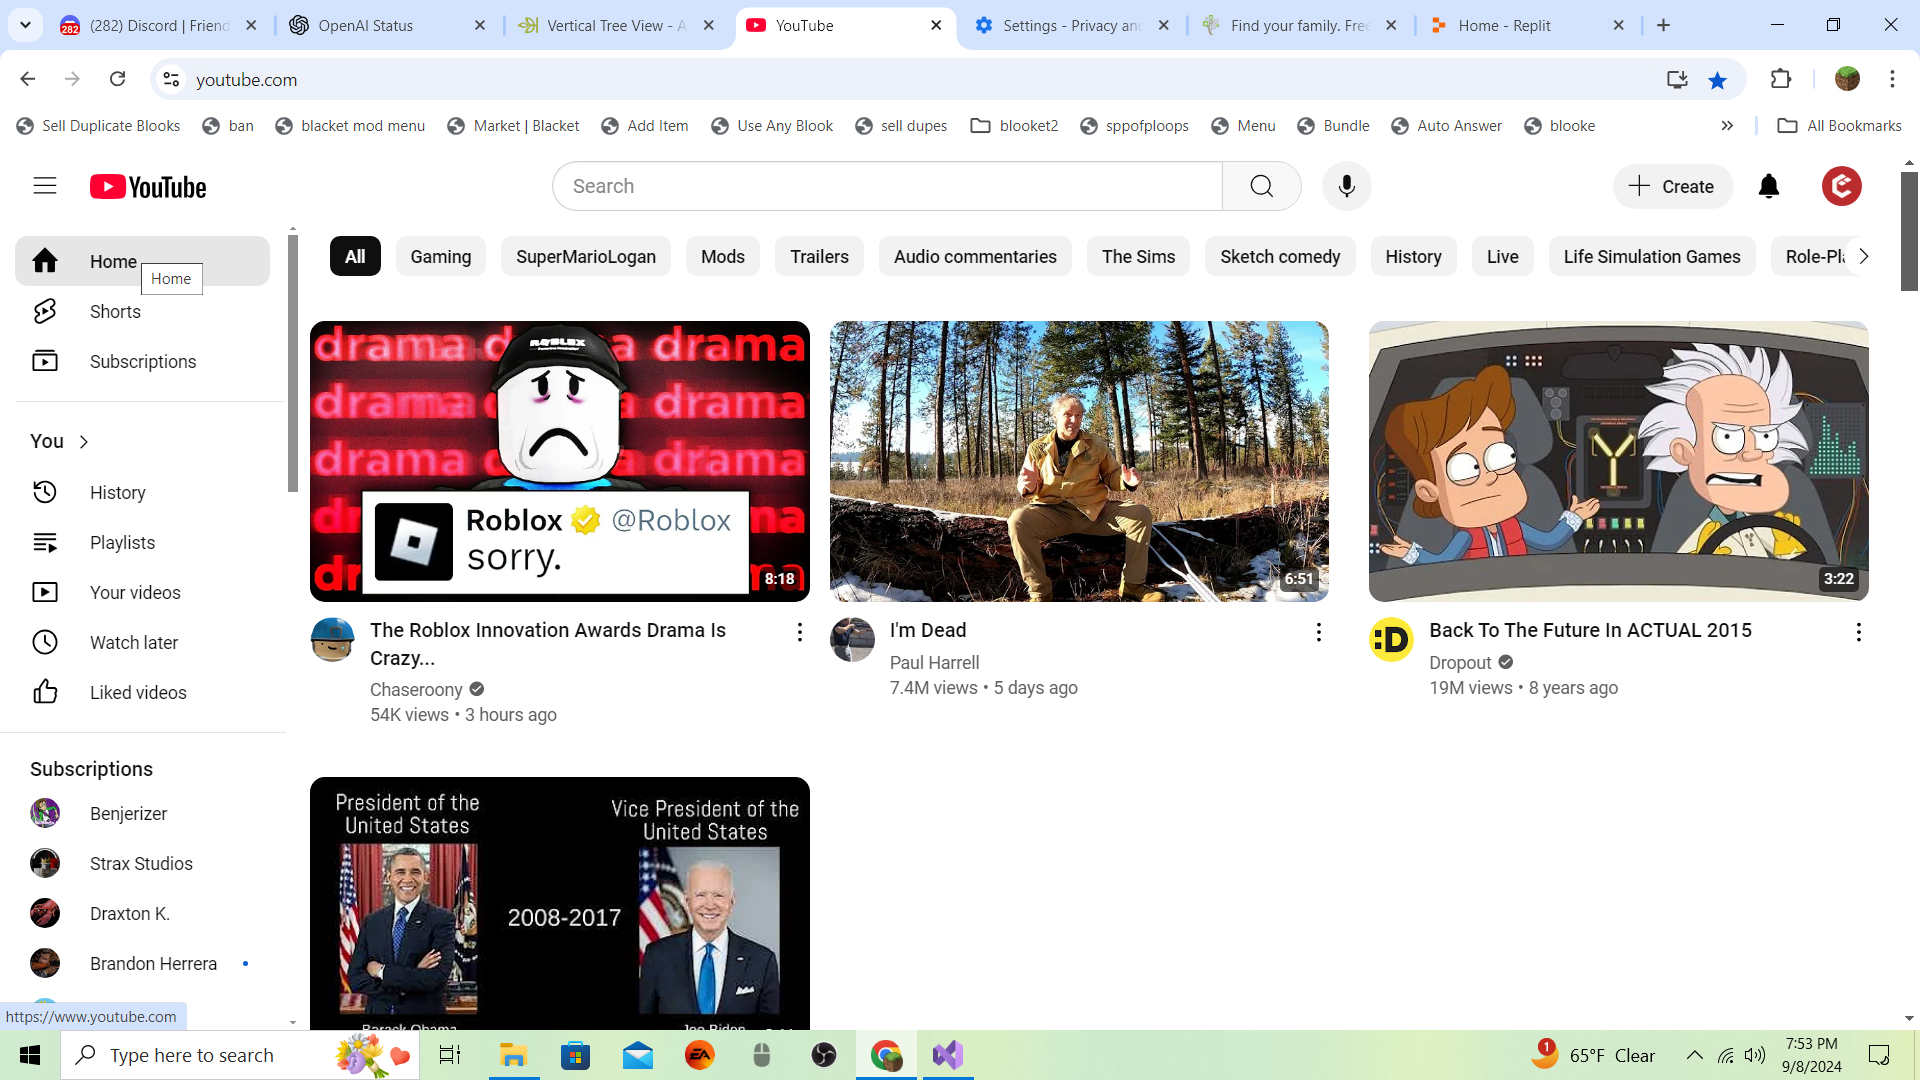Select the Gaming filter chip
The height and width of the screenshot is (1080, 1920).
(x=440, y=257)
